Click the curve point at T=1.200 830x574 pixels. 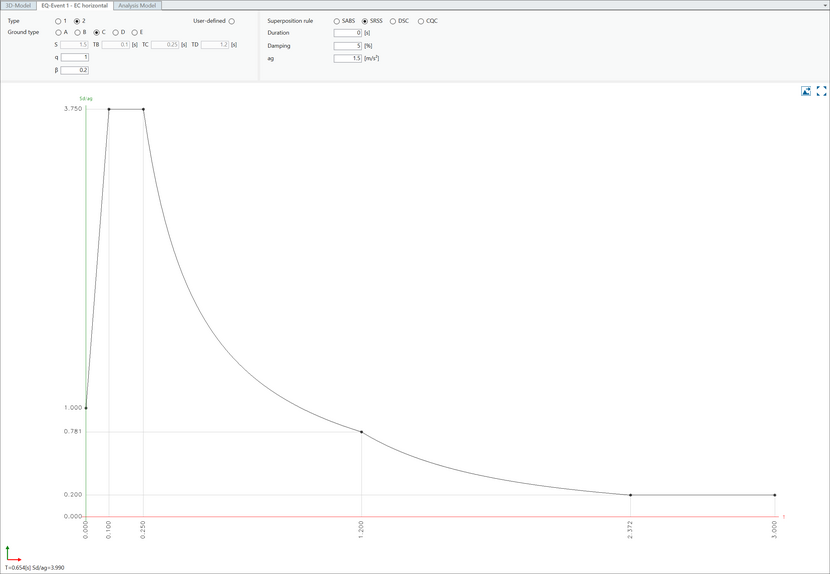click(361, 432)
